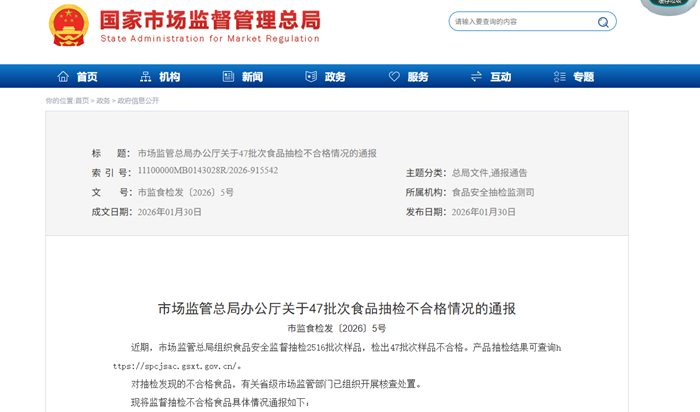Follow the 政务 breadcrumb link
The width and height of the screenshot is (700, 412).
[x=103, y=101]
